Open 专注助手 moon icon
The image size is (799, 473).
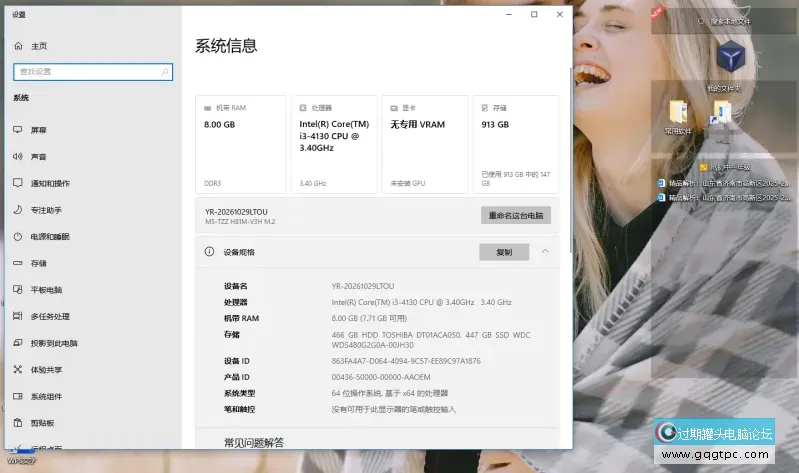[x=18, y=209]
